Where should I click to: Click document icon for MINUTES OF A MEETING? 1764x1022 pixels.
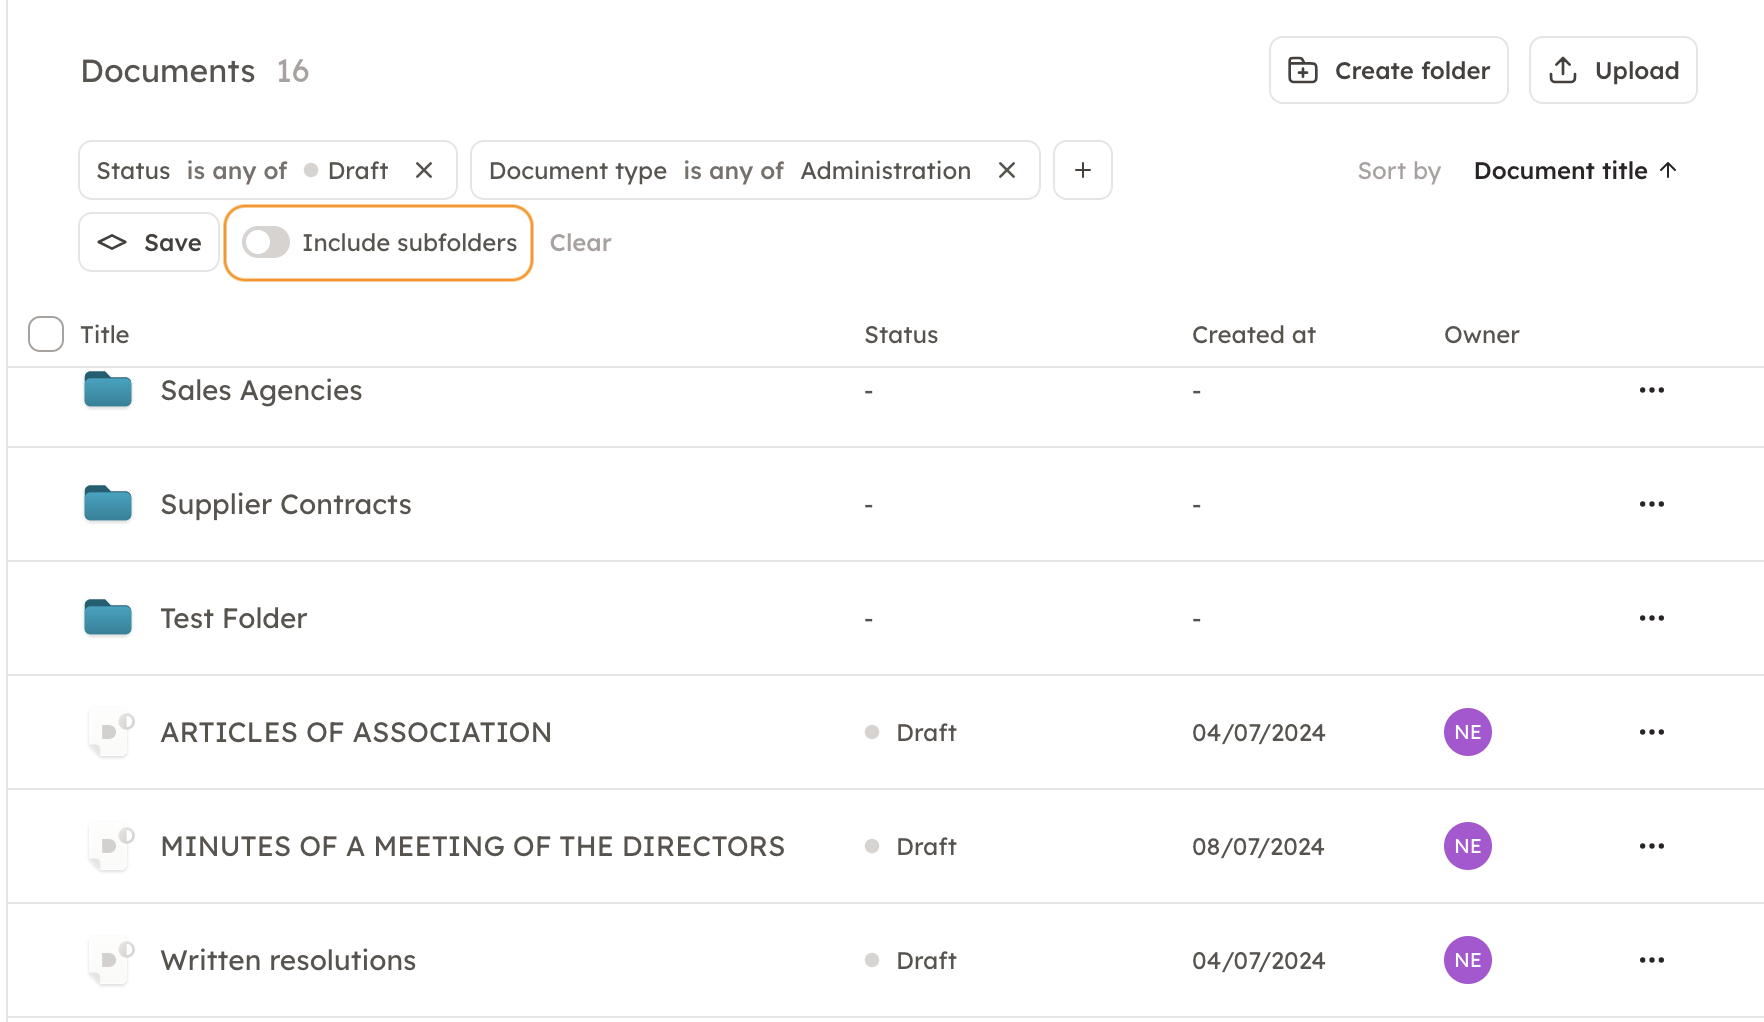(x=110, y=847)
